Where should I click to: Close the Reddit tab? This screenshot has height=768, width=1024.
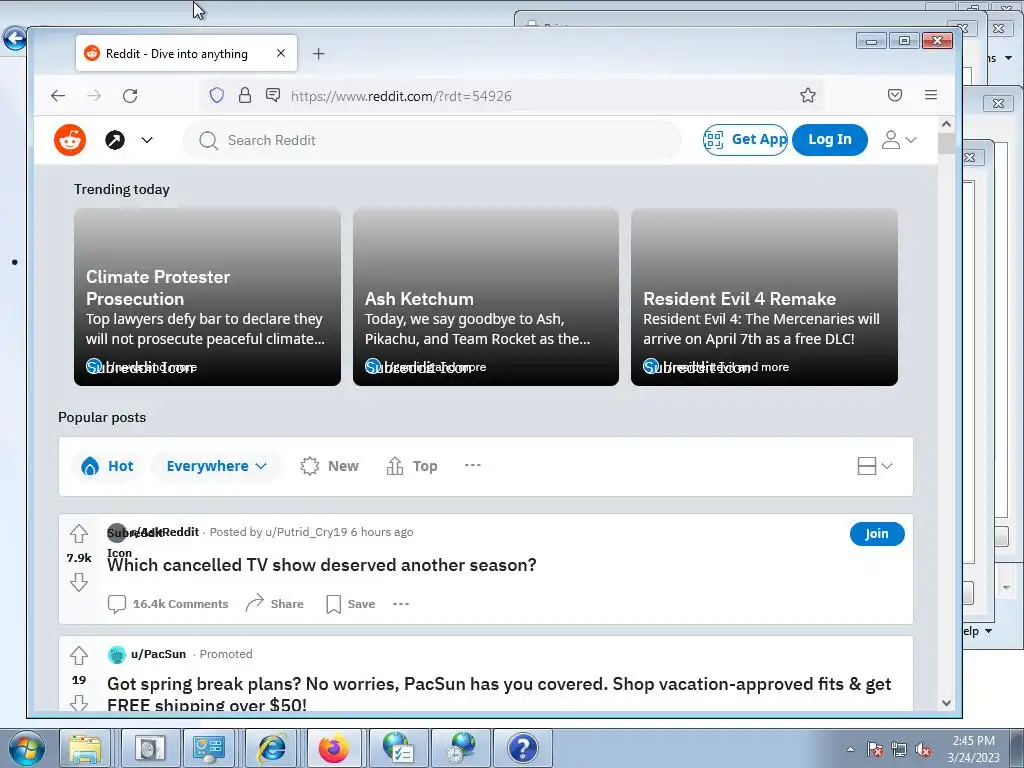point(281,53)
